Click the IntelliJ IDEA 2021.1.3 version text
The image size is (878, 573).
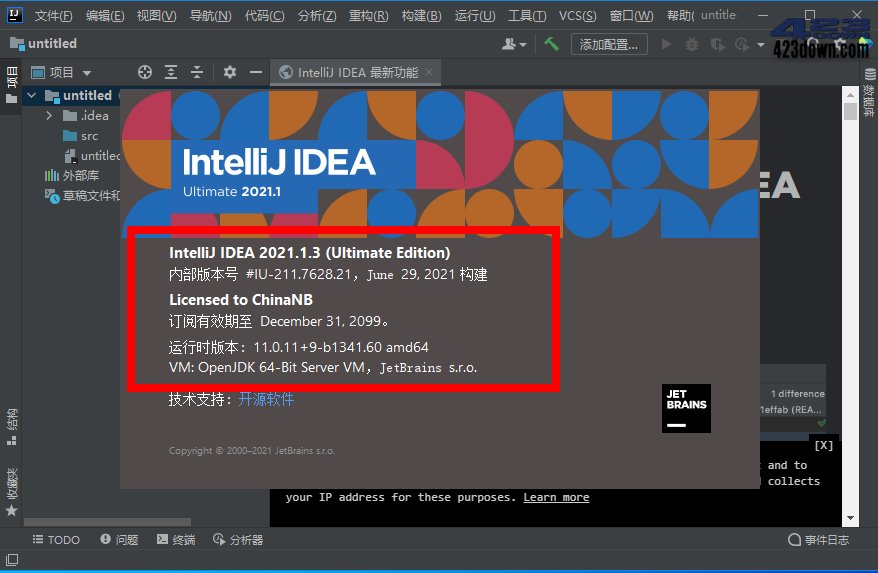click(x=310, y=253)
